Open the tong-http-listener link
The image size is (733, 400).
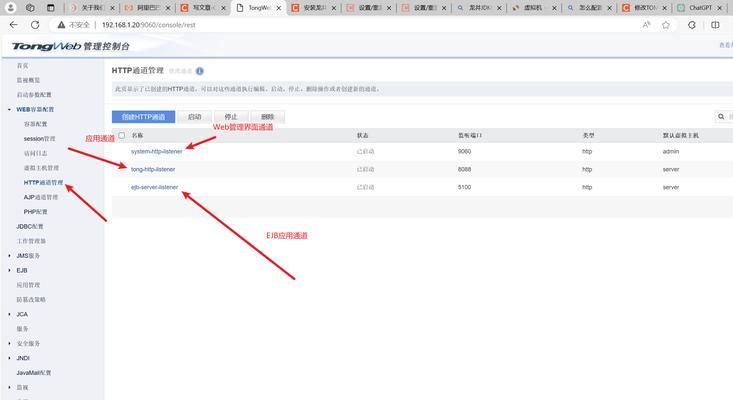tap(153, 169)
